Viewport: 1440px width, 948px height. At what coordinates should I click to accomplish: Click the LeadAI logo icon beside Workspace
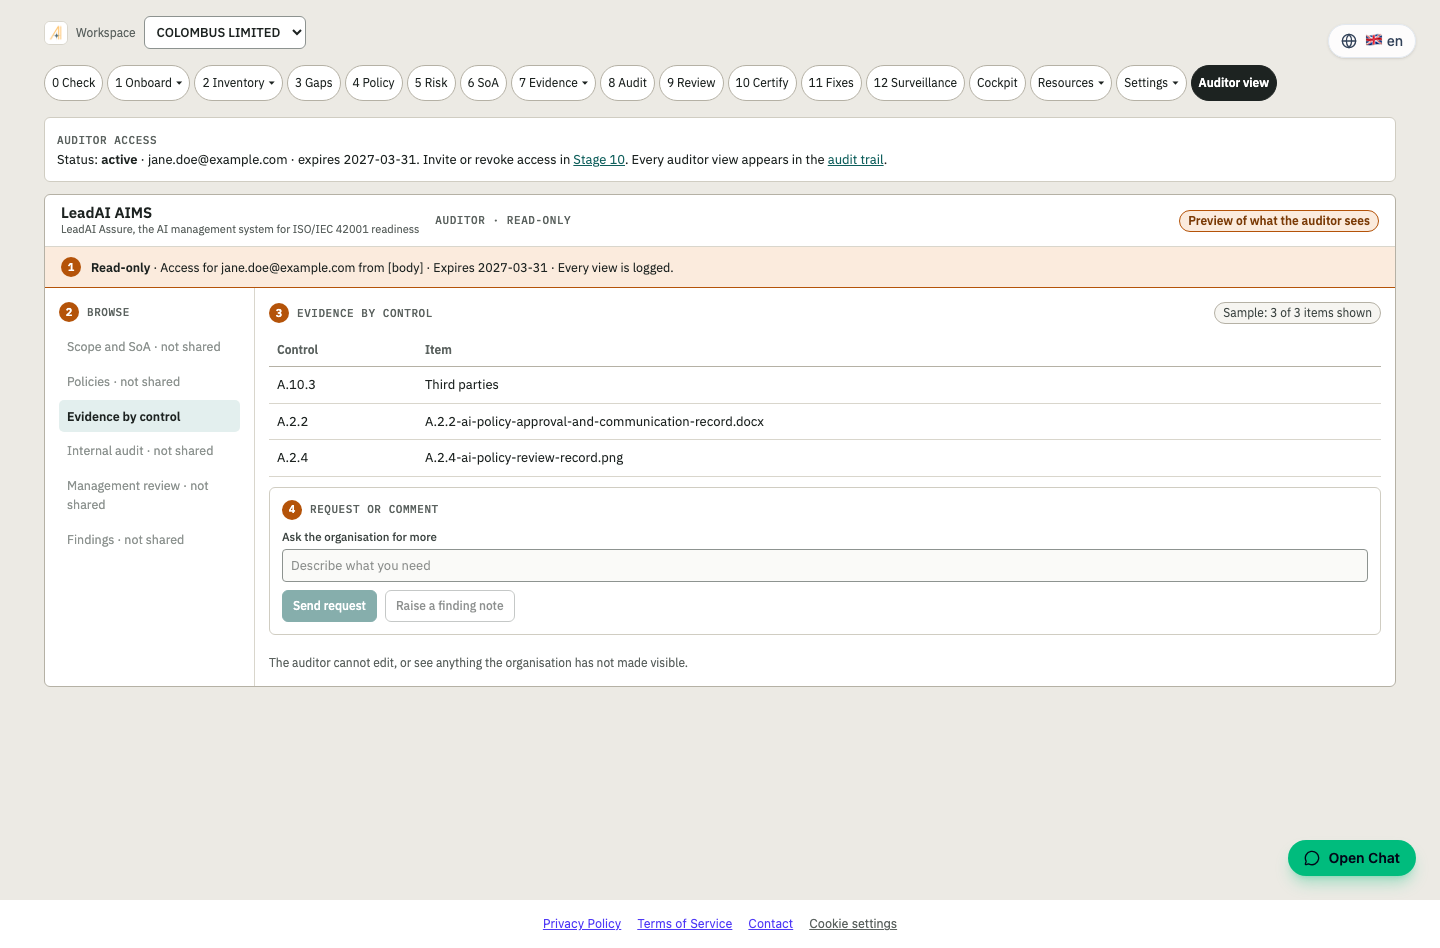56,33
